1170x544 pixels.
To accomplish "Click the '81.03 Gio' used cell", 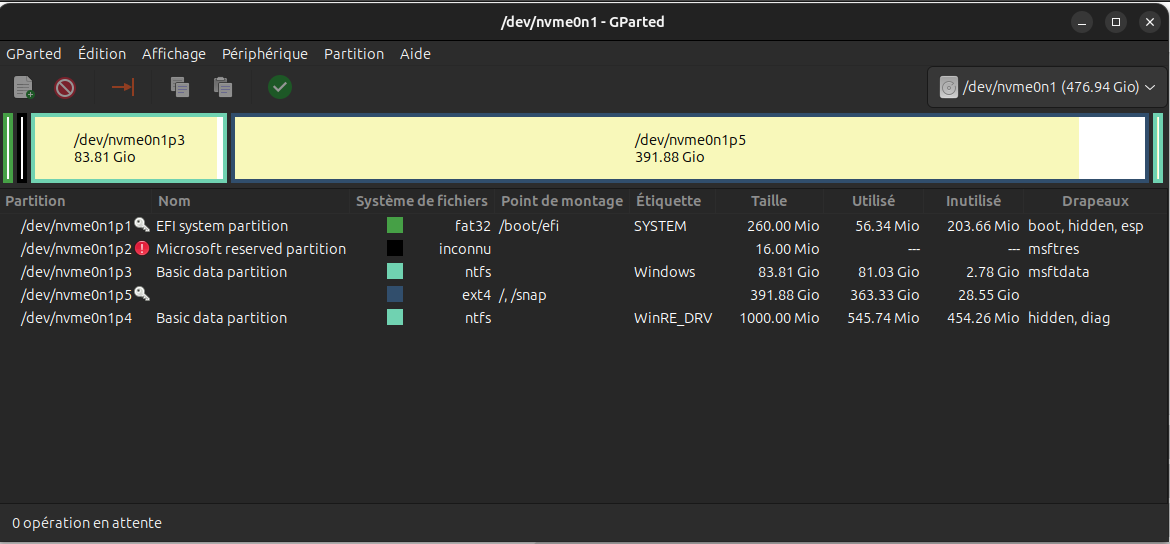I will point(888,272).
